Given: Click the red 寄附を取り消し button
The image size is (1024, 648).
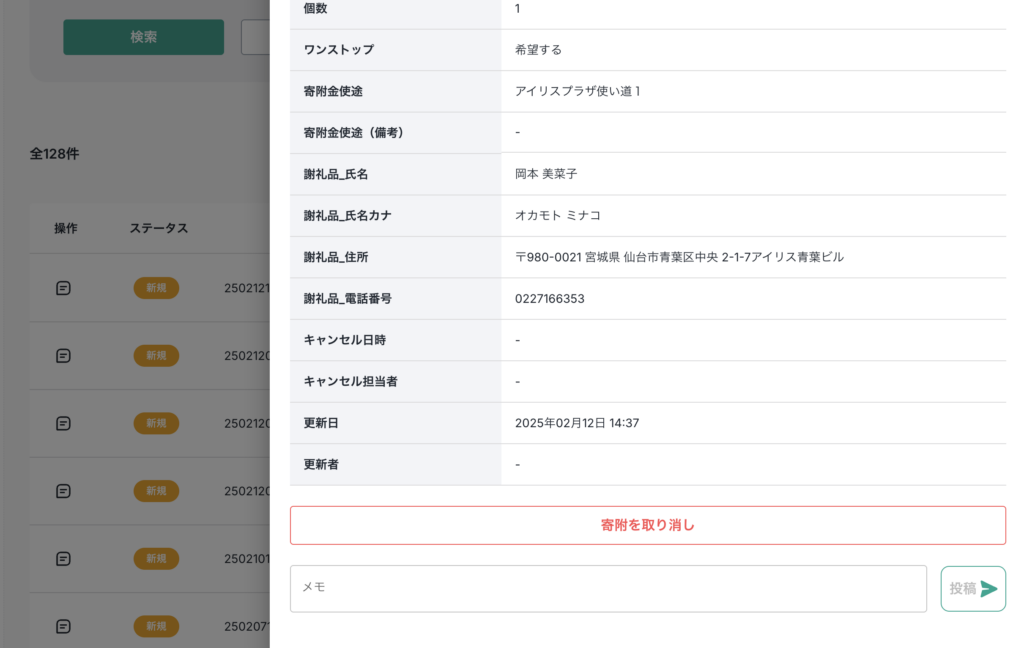Looking at the screenshot, I should click(x=647, y=525).
